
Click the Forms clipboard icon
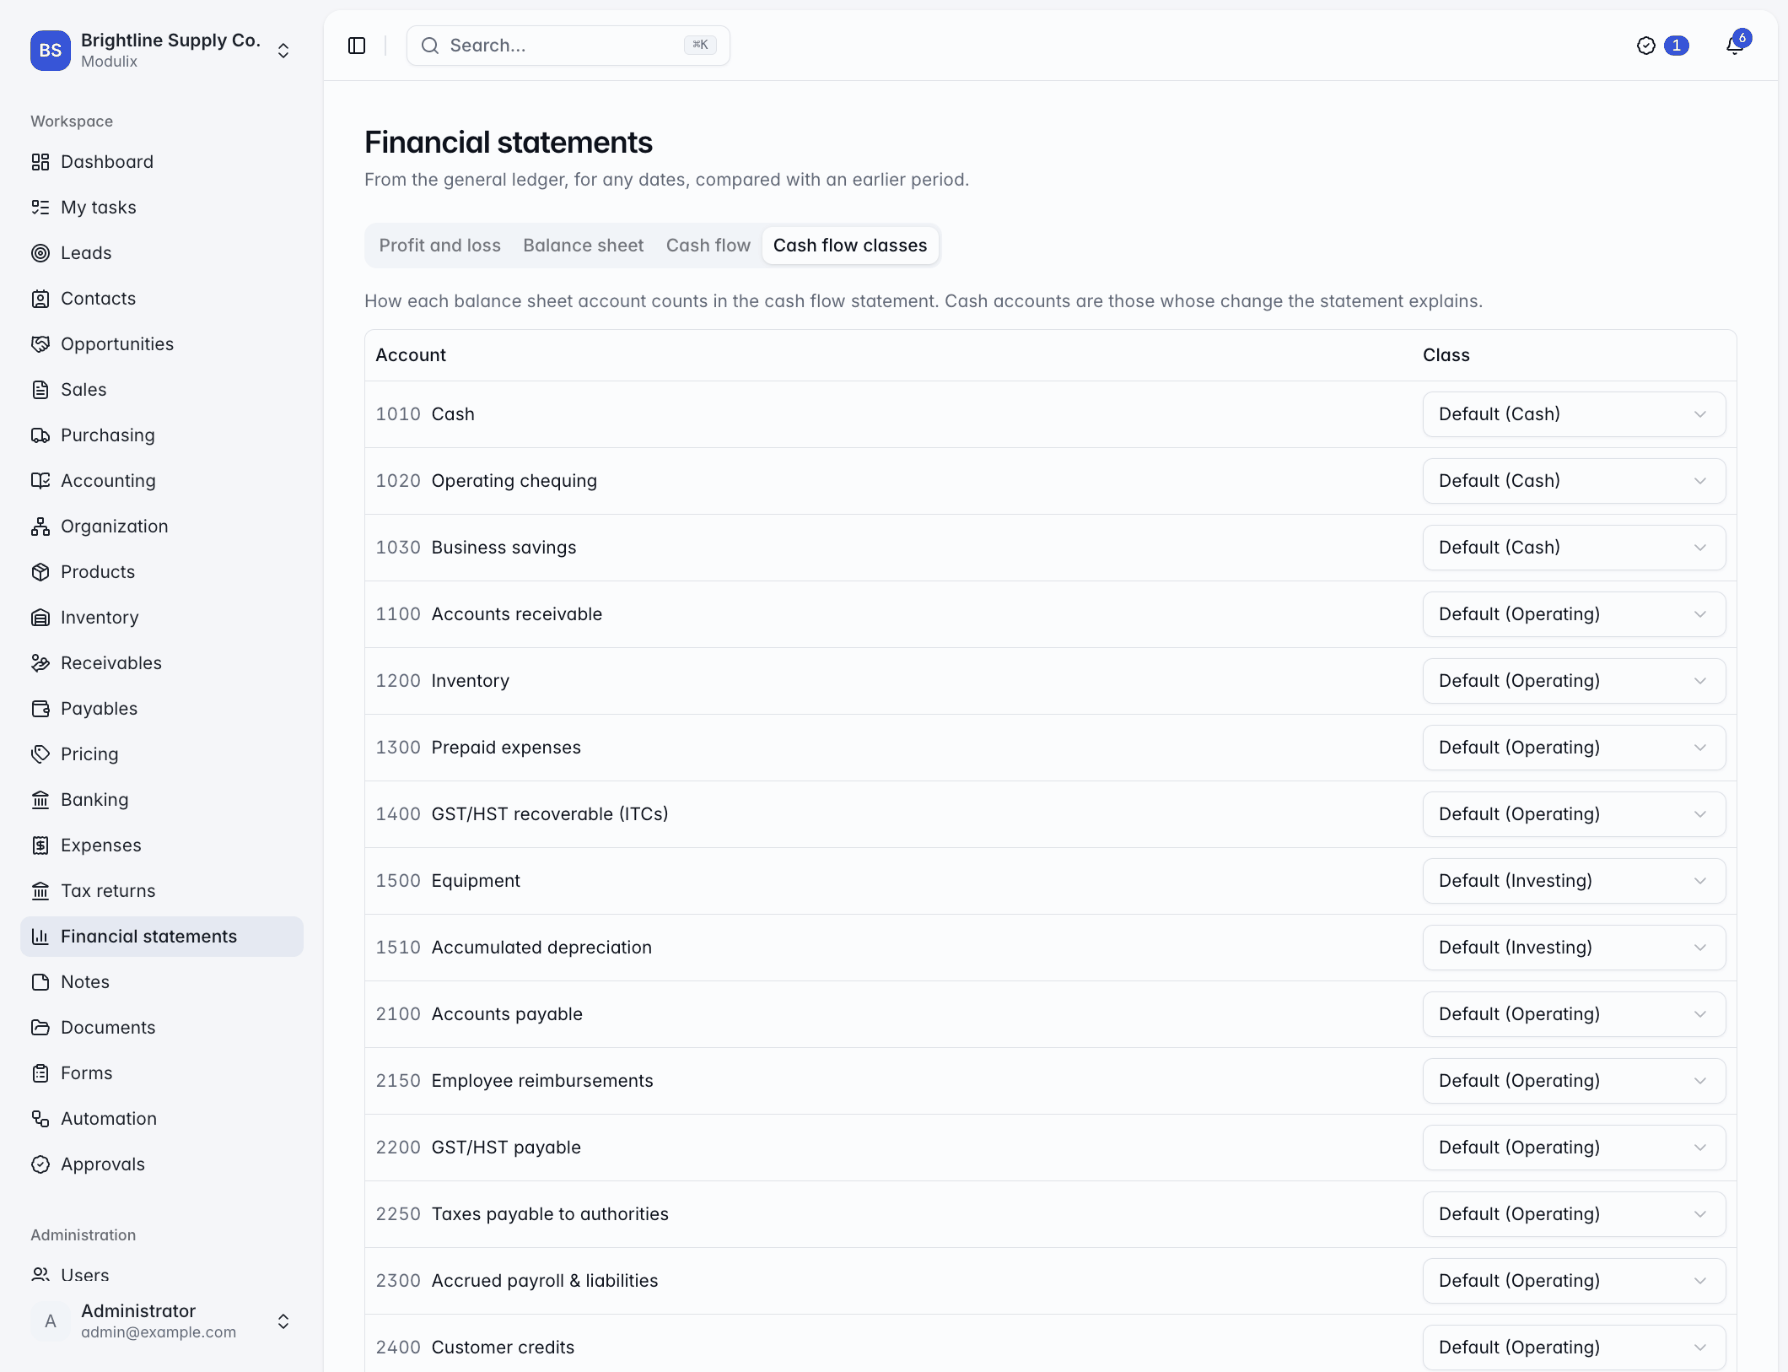coord(40,1073)
